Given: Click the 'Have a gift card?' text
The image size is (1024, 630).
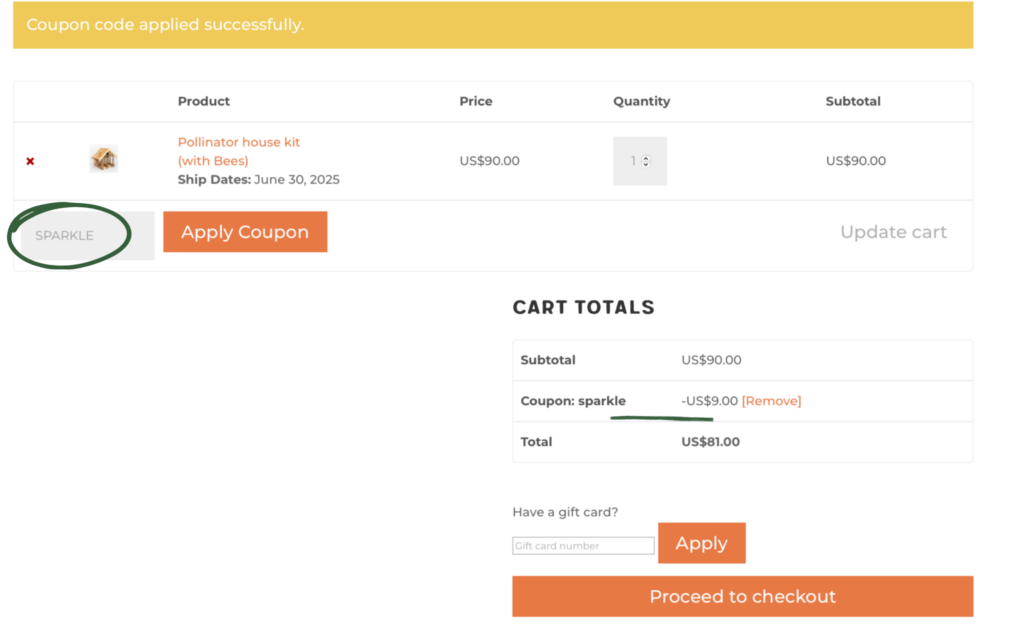Looking at the screenshot, I should click(565, 512).
